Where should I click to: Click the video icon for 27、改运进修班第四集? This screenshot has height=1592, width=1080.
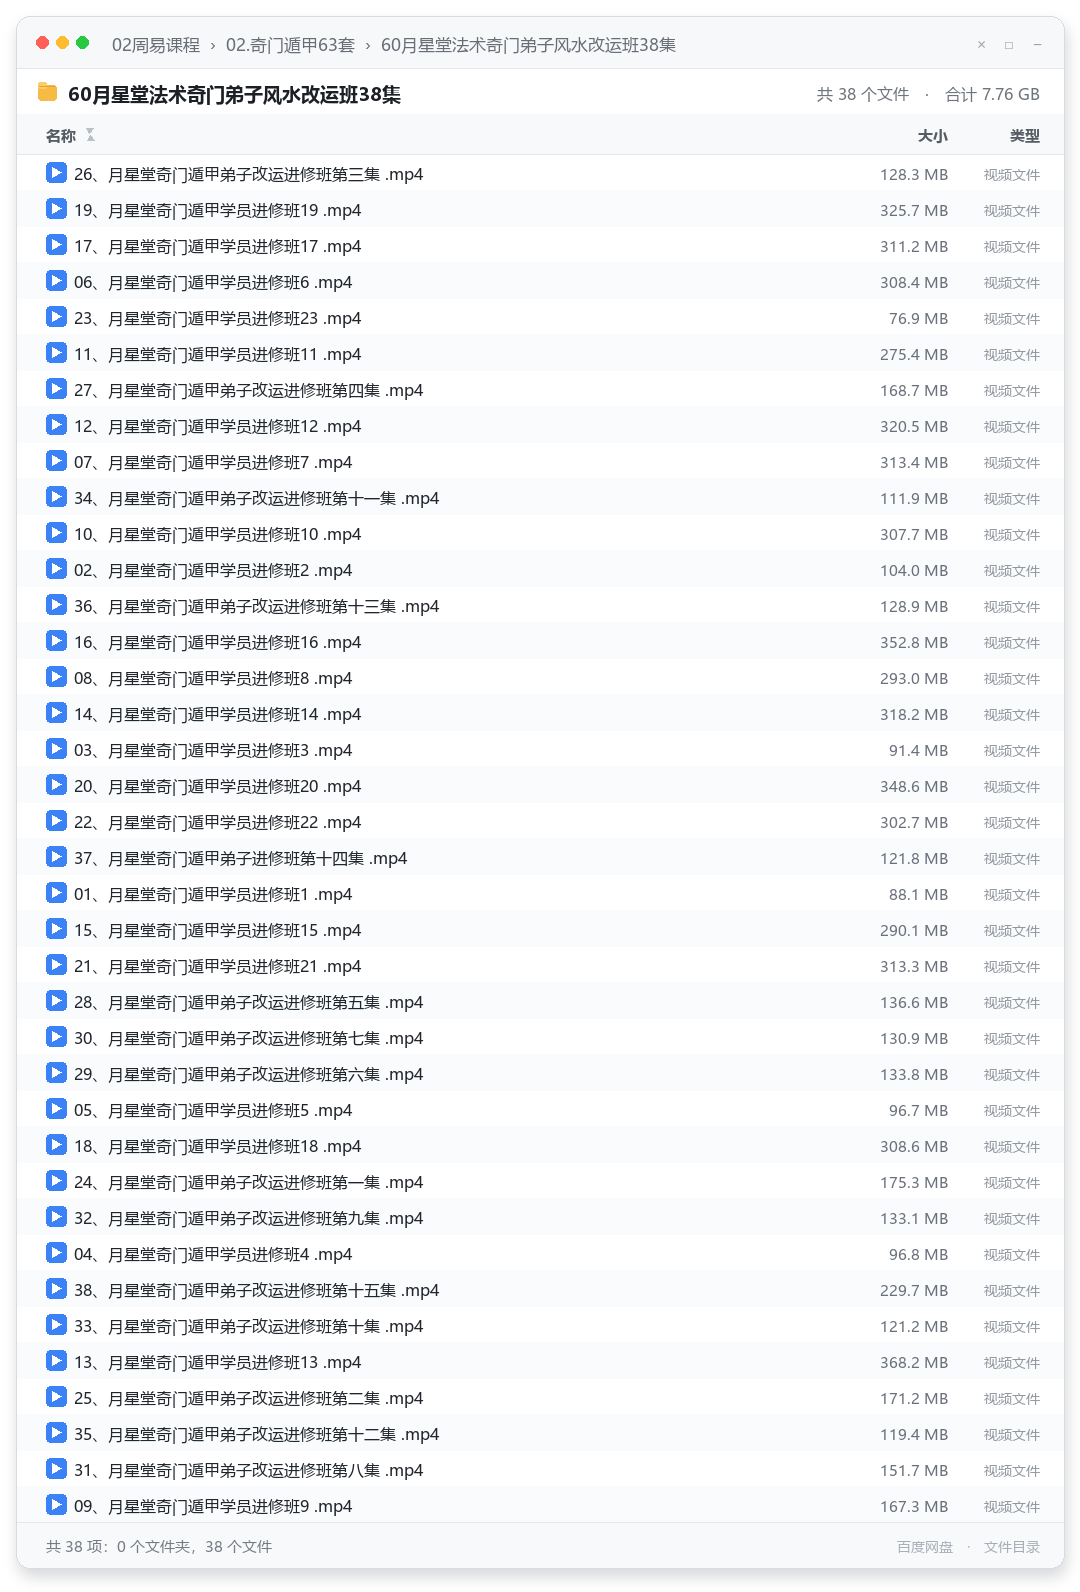point(56,389)
